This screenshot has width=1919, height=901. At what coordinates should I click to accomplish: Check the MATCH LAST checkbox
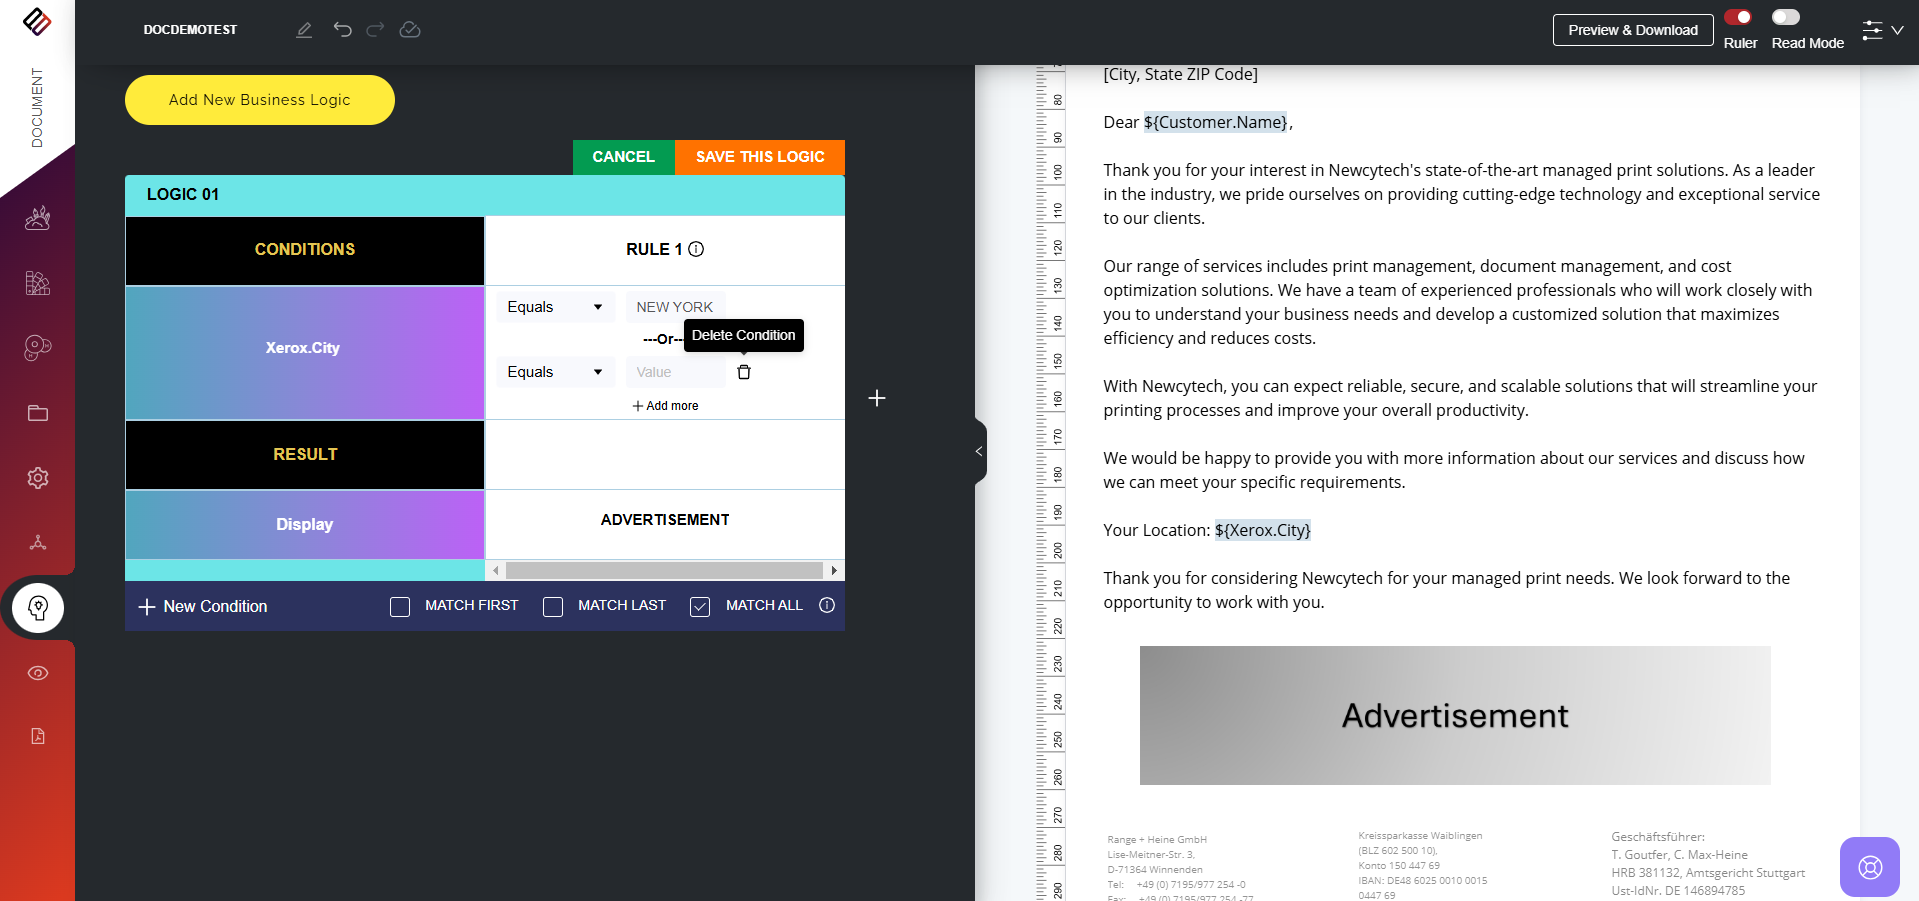[553, 607]
